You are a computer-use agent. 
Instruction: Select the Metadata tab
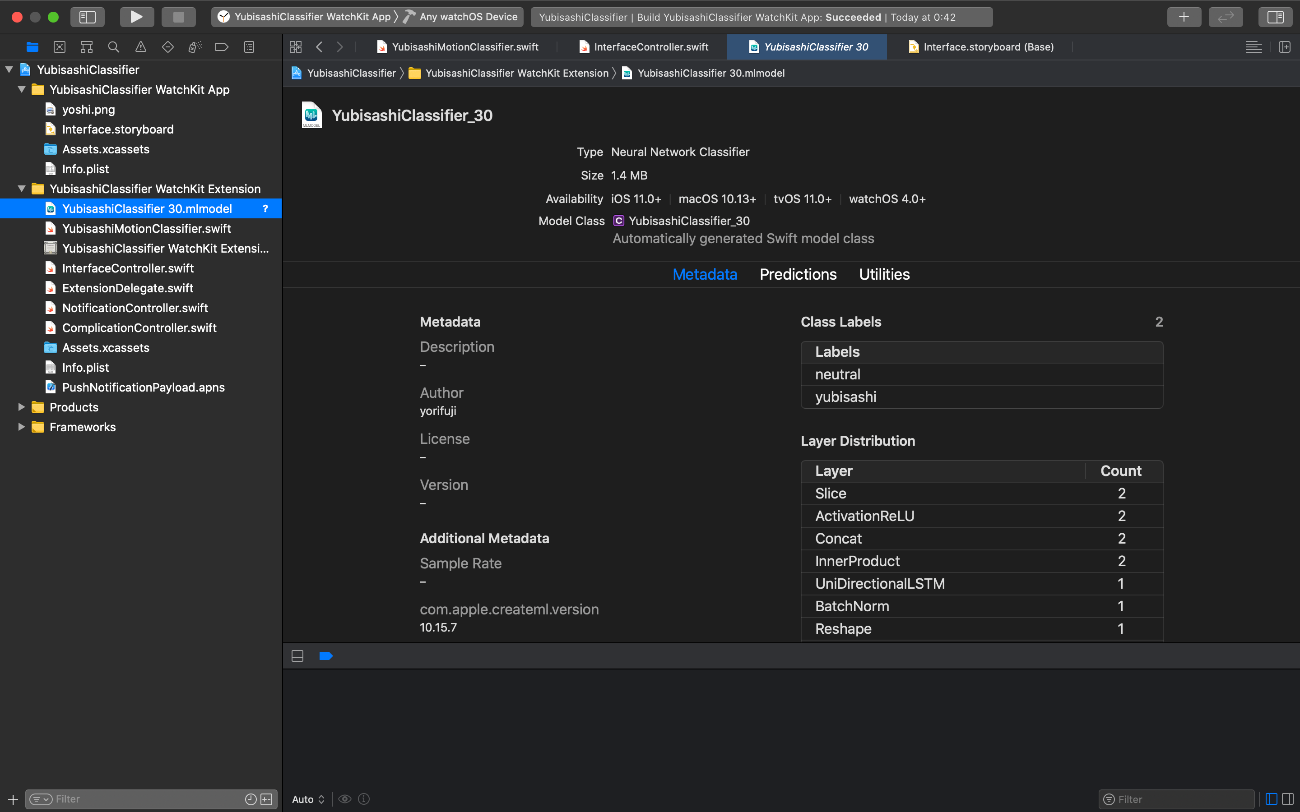coord(705,274)
